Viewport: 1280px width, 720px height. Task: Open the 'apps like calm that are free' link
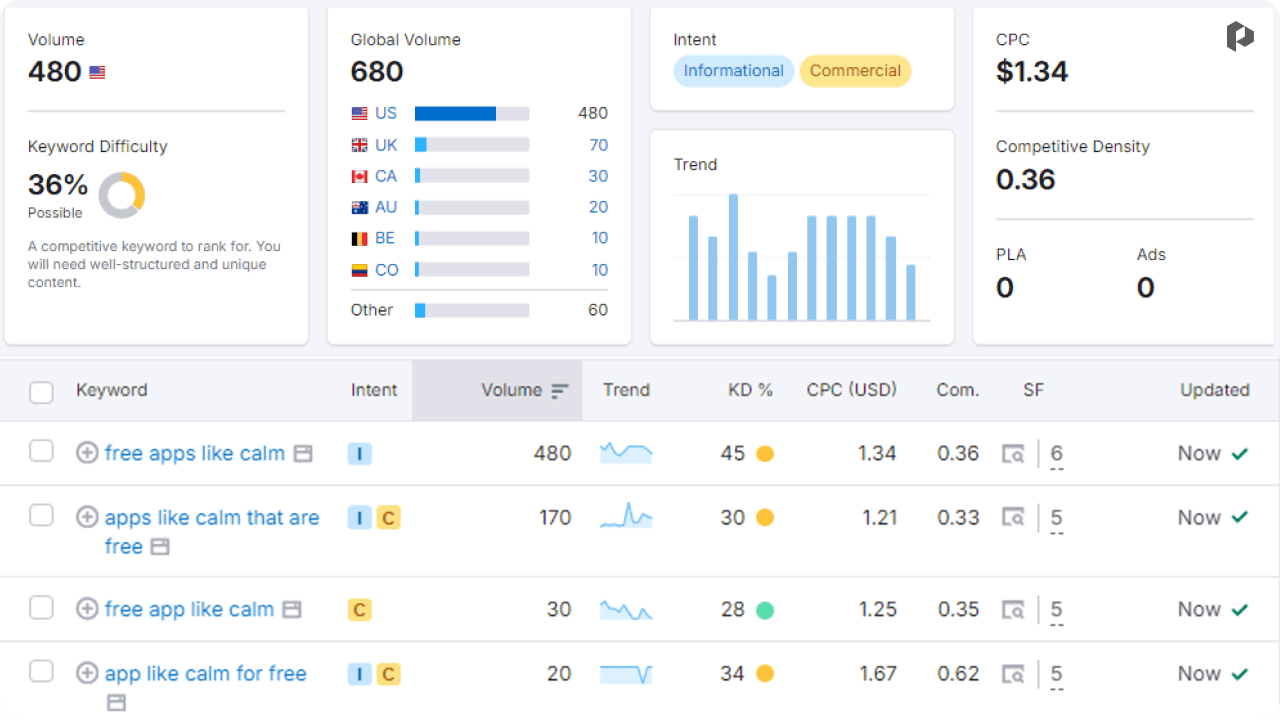point(212,531)
